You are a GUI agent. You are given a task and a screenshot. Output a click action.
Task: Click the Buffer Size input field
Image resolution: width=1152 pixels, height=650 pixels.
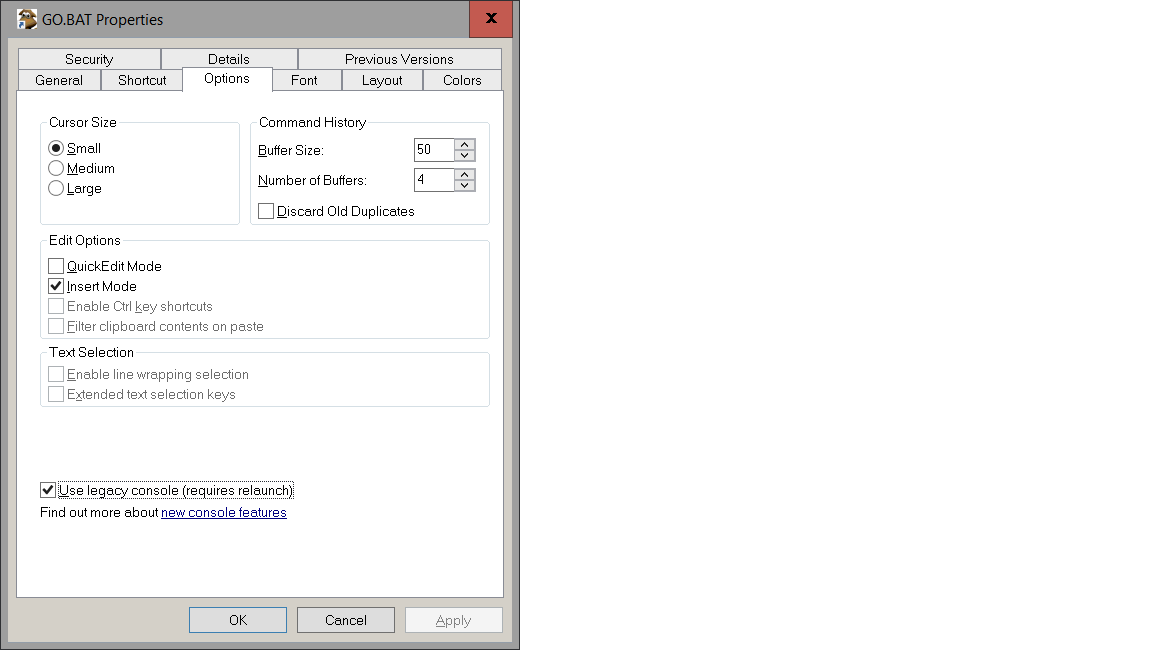[434, 150]
